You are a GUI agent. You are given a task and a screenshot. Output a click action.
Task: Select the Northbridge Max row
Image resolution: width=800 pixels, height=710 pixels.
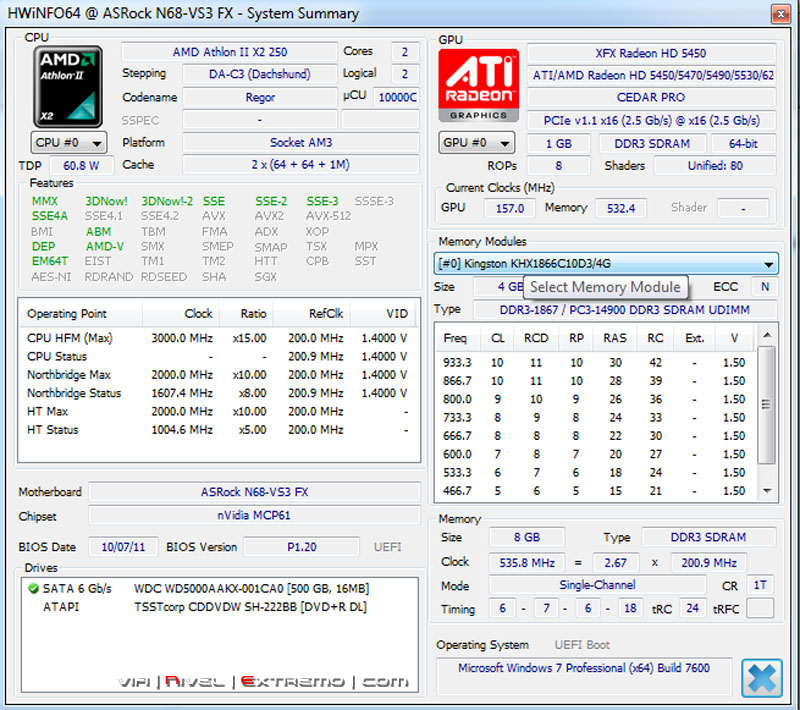pyautogui.click(x=218, y=375)
